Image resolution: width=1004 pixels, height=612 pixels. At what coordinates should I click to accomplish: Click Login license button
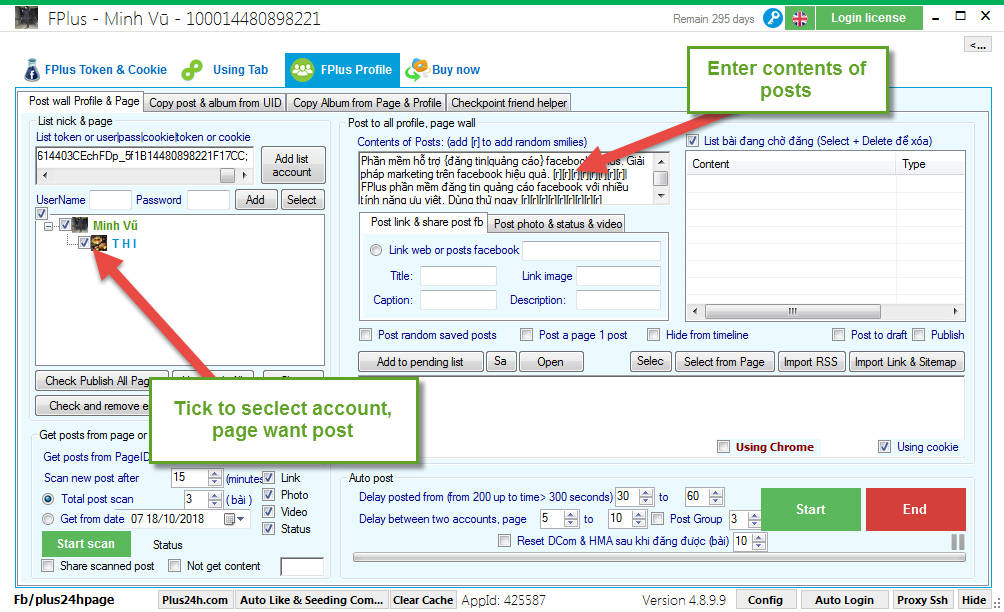coord(869,18)
